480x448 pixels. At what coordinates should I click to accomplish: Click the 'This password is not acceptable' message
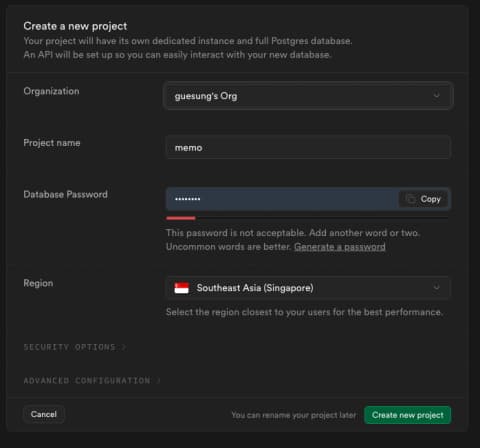[x=293, y=240]
